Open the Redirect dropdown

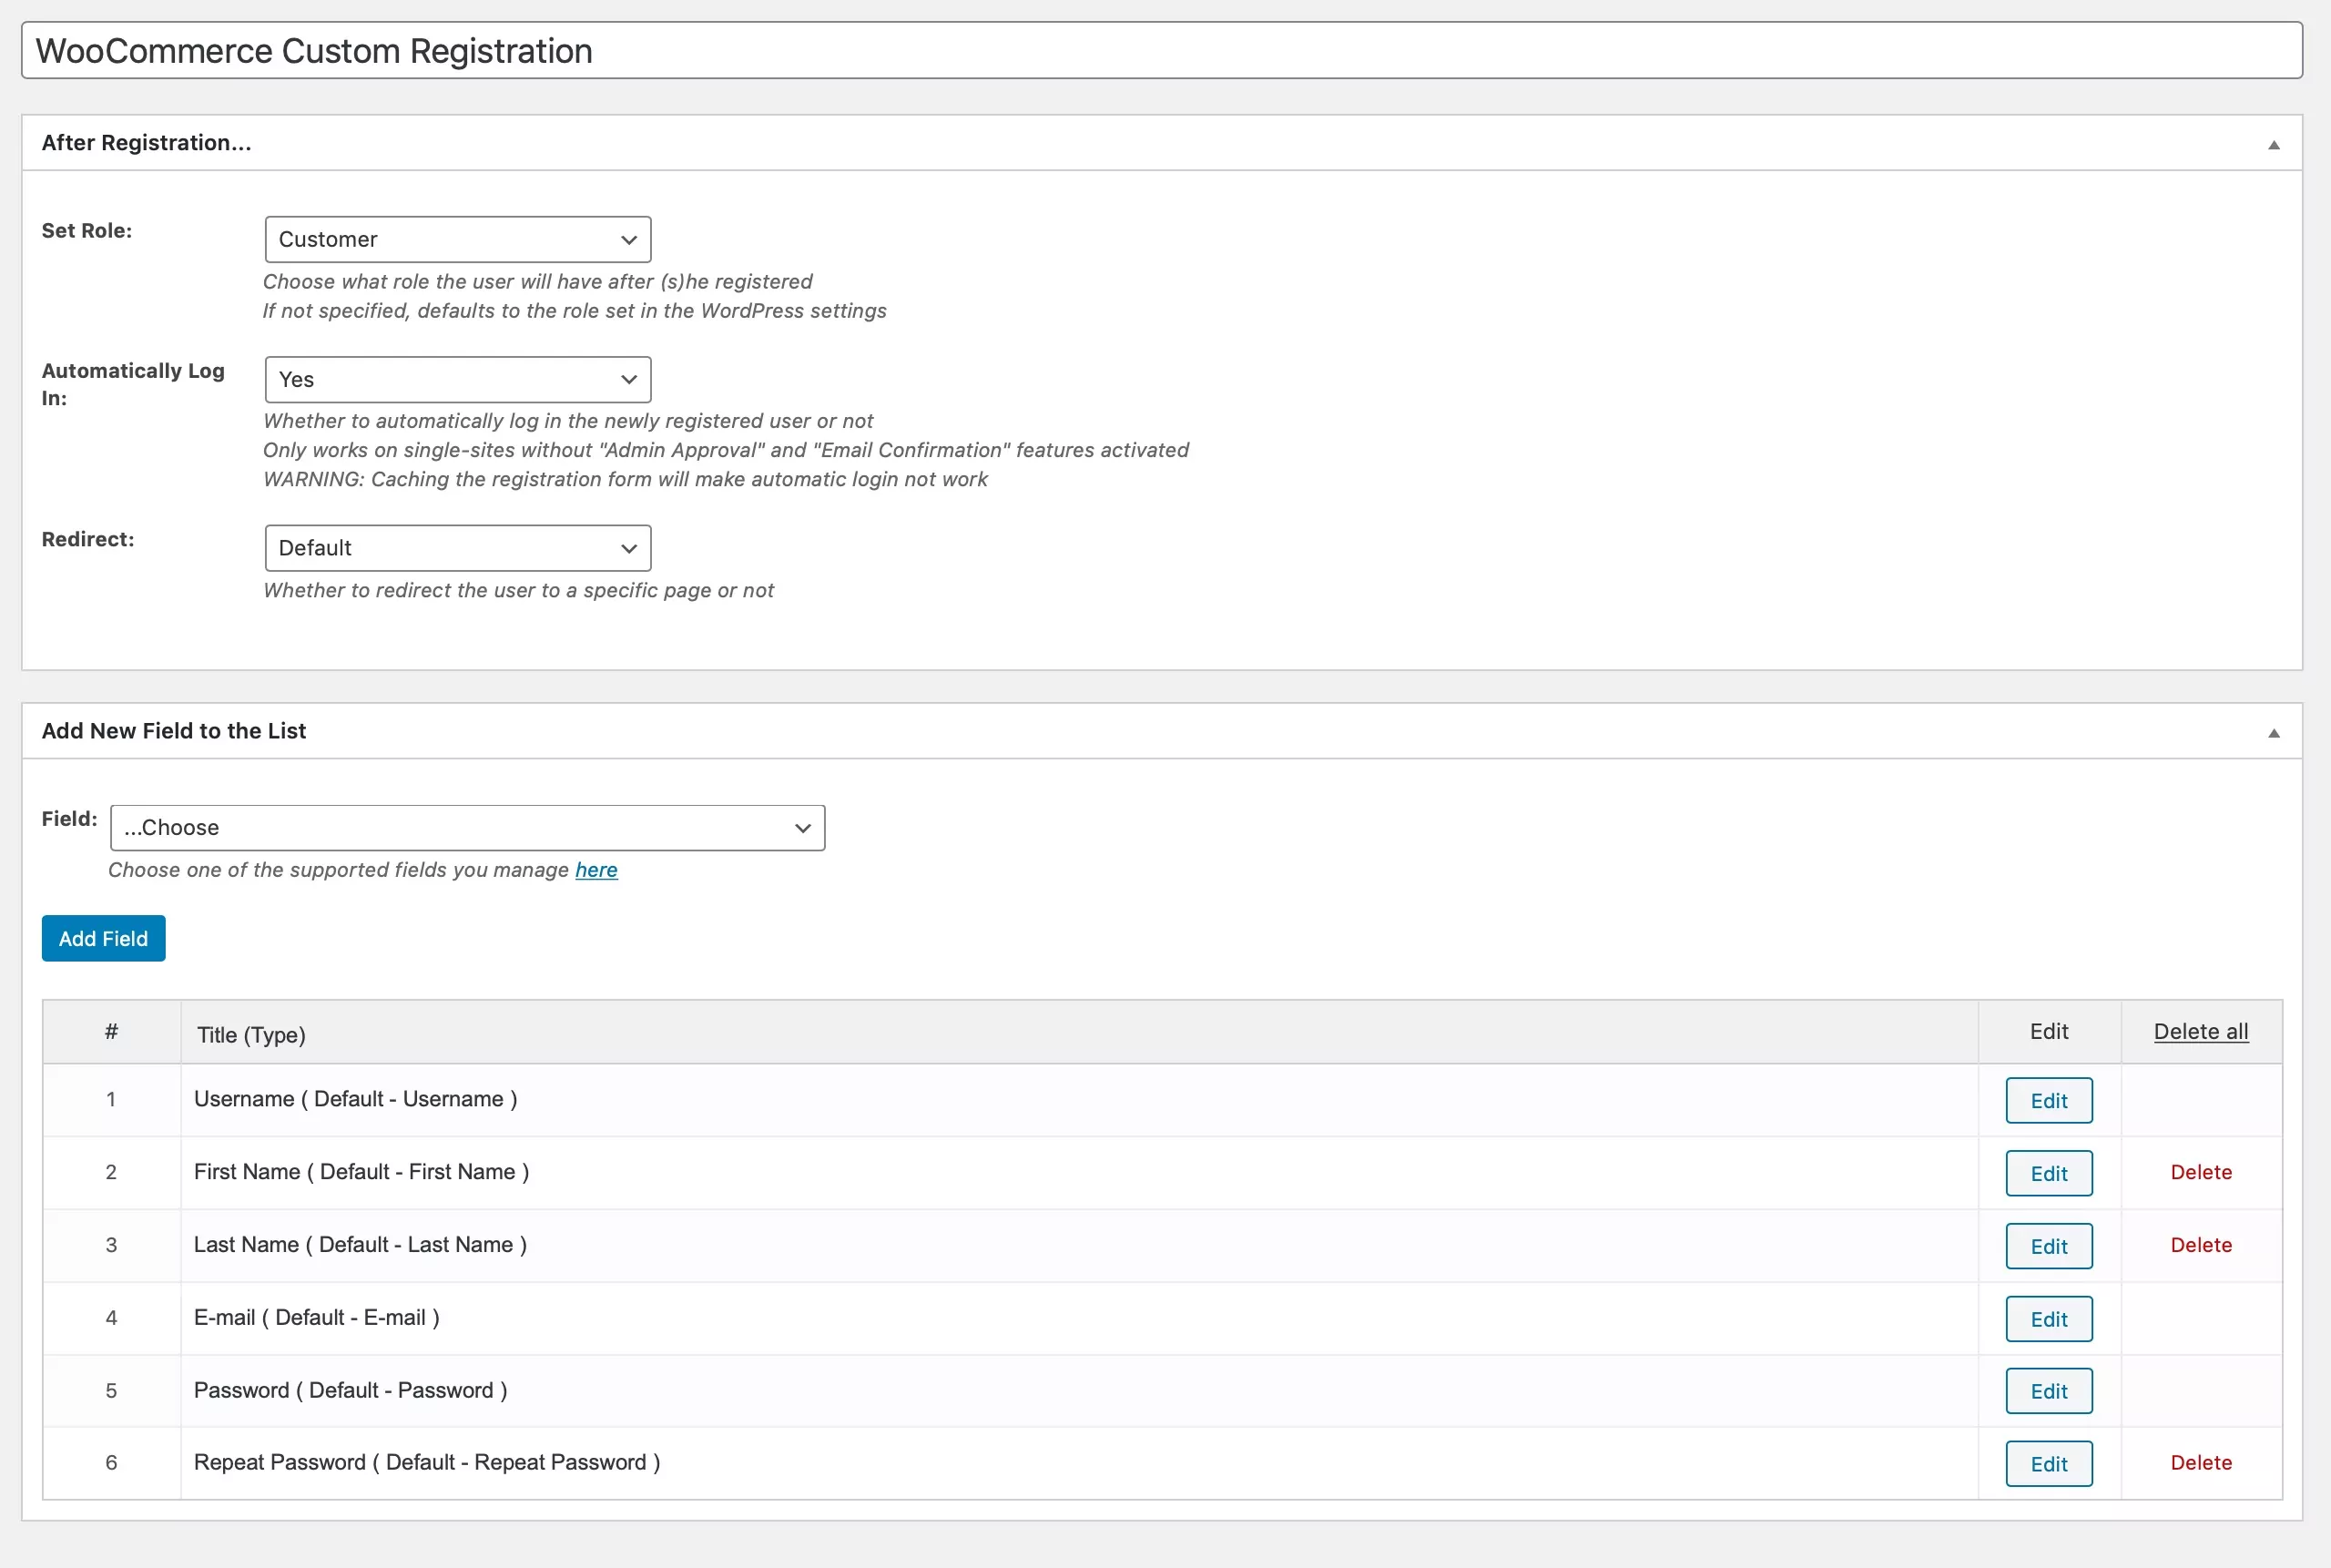458,548
